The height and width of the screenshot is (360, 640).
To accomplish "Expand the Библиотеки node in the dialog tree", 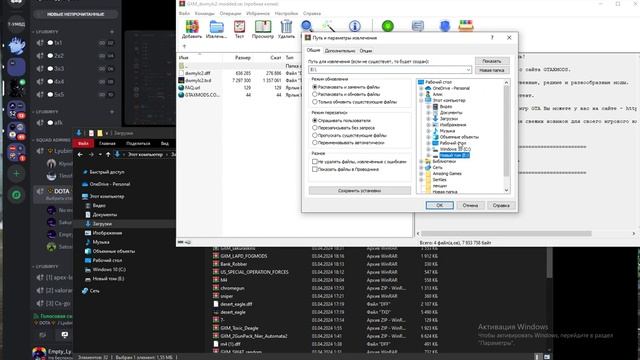I will pyautogui.click(x=421, y=162).
